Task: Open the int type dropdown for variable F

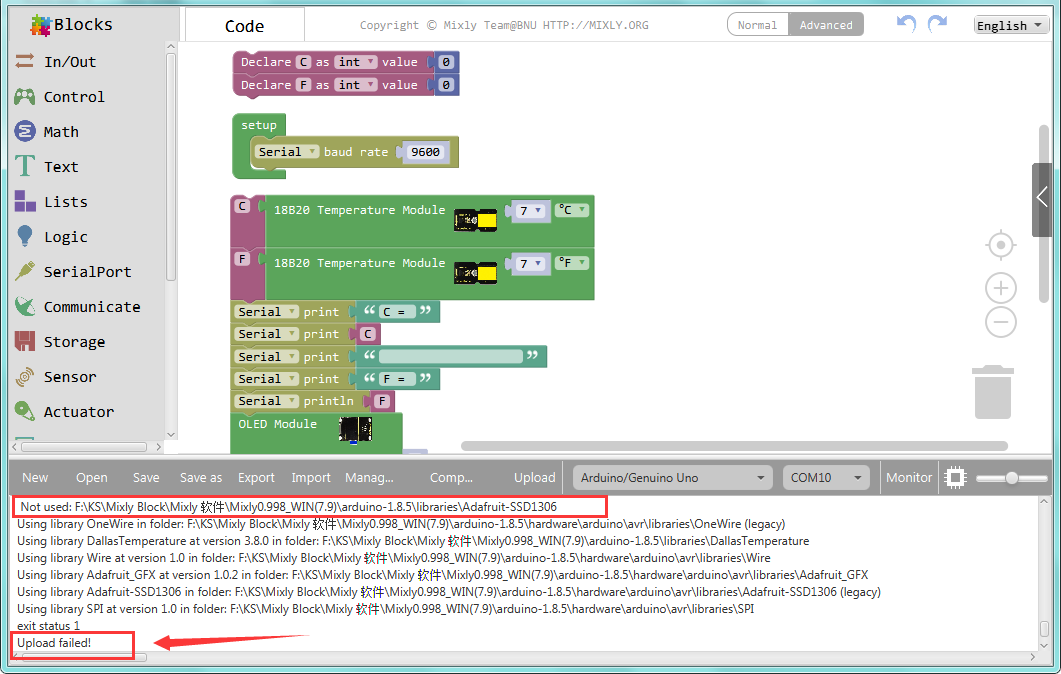Action: click(356, 85)
